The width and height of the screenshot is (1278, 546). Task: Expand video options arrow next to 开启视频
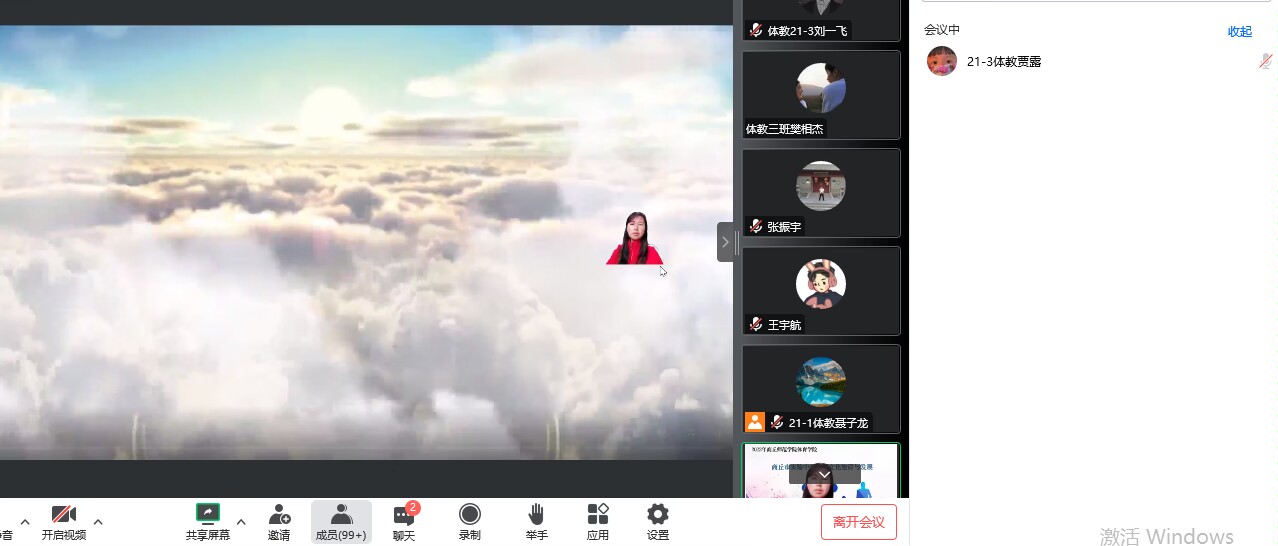point(98,521)
